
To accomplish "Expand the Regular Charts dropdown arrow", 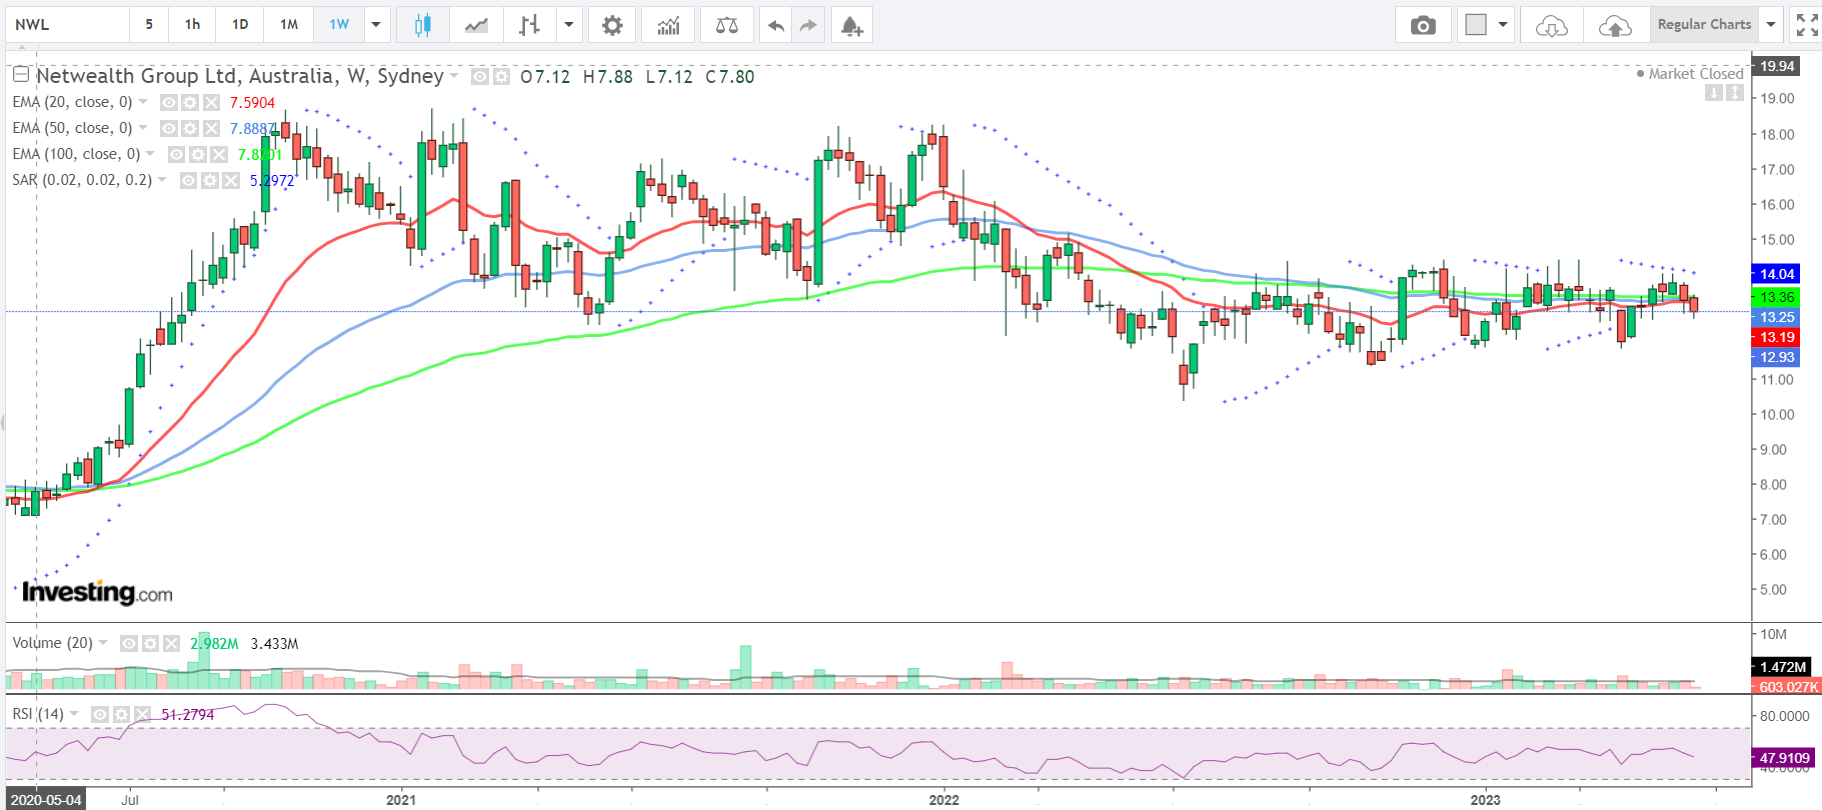I will pos(1771,25).
